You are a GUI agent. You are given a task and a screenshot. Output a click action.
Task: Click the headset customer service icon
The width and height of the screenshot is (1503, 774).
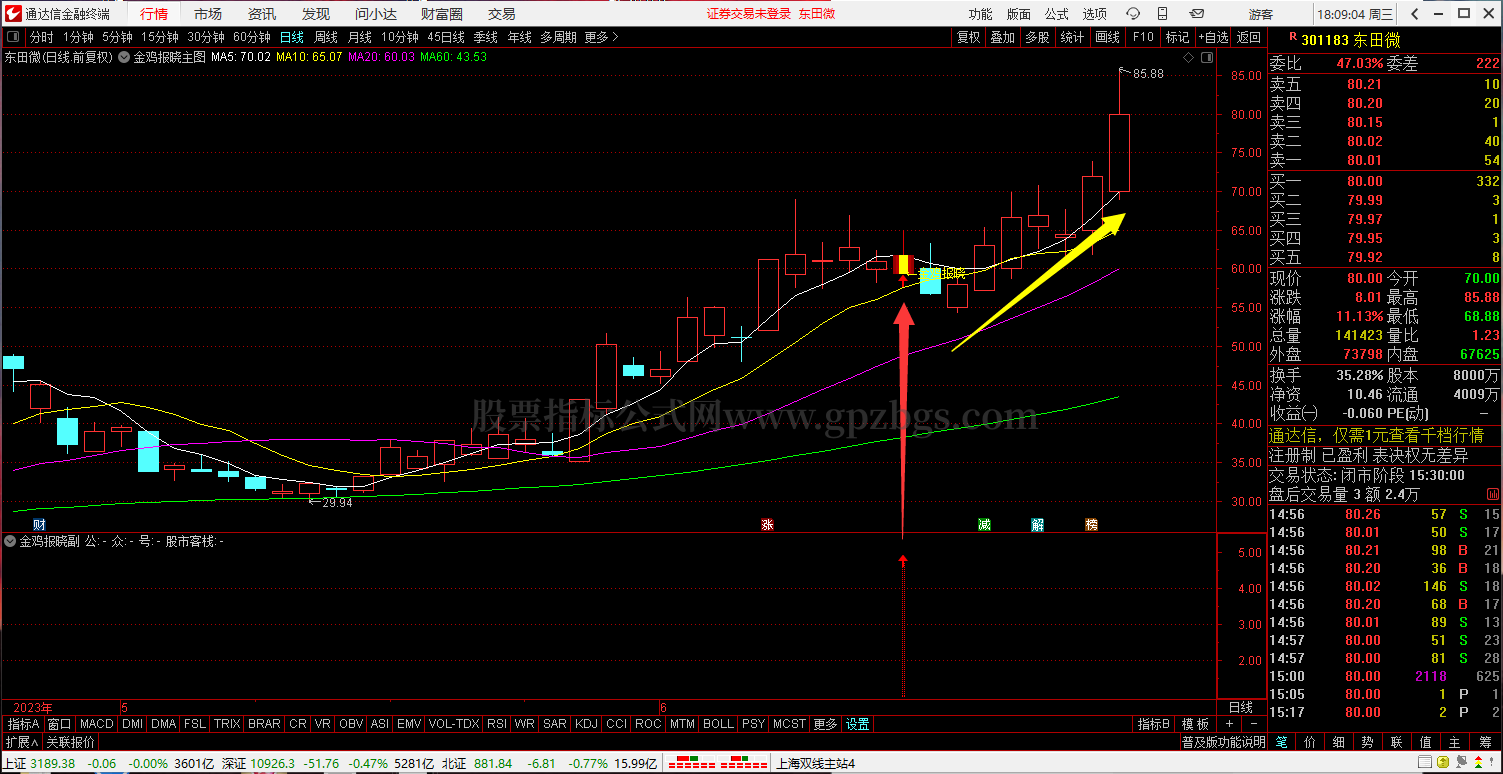click(1132, 14)
